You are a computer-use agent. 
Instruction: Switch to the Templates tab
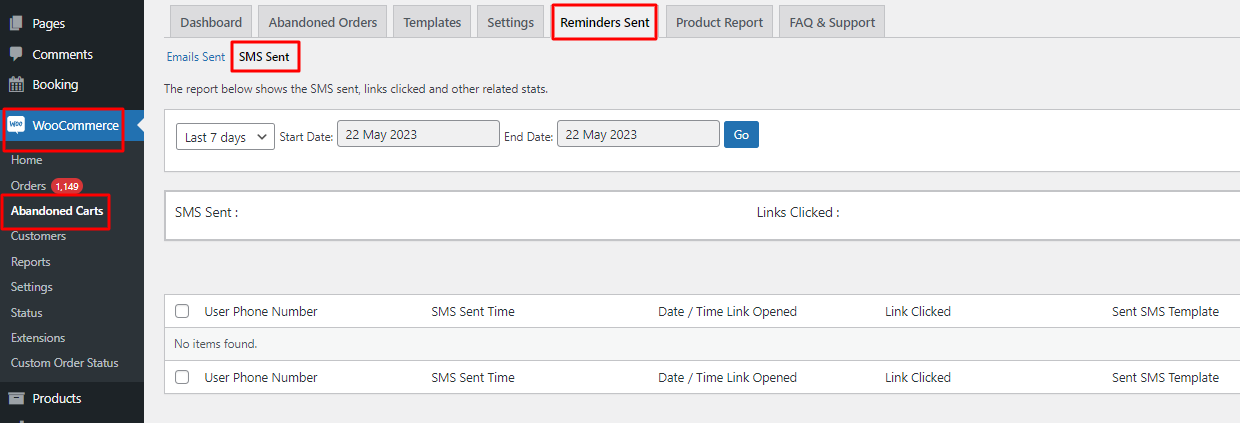coord(432,22)
